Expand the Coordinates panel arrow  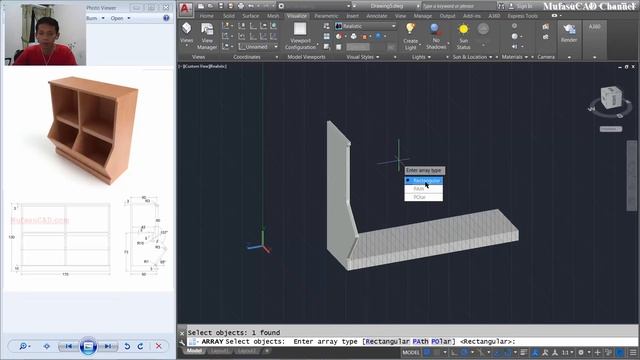tap(277, 57)
